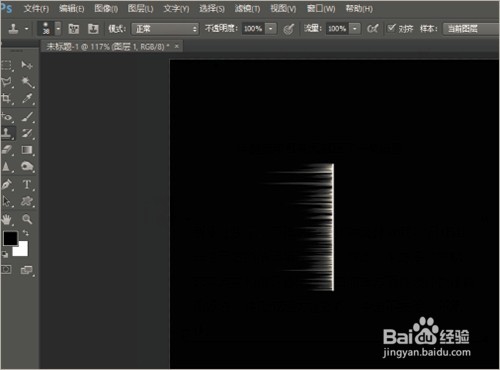Screen dimensions: 500x370
Task: Pick the white background color swatch
Action: 22,250
